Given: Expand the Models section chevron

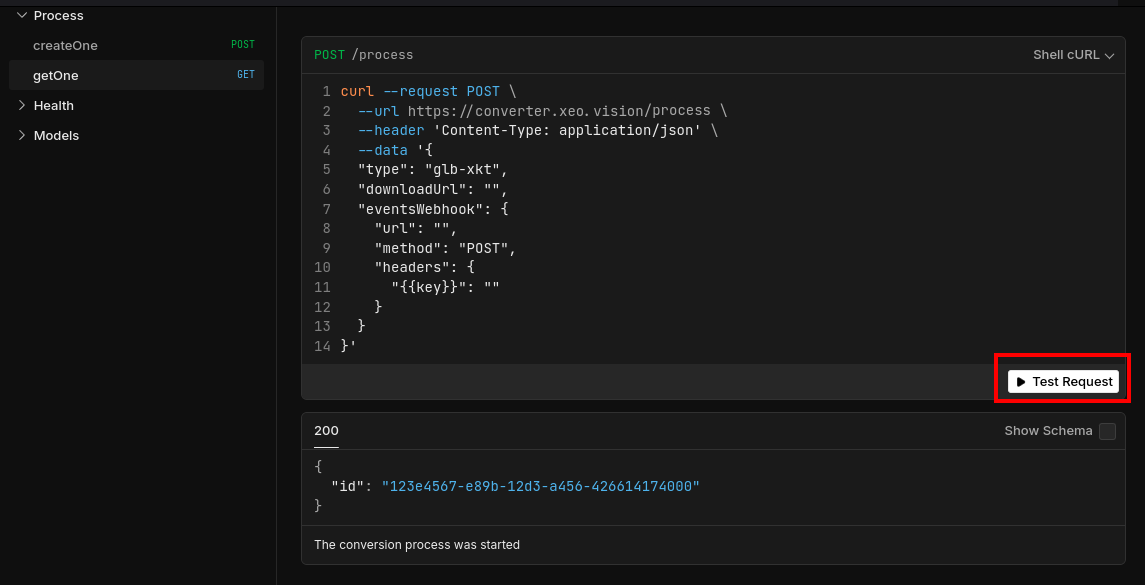Looking at the screenshot, I should (22, 135).
